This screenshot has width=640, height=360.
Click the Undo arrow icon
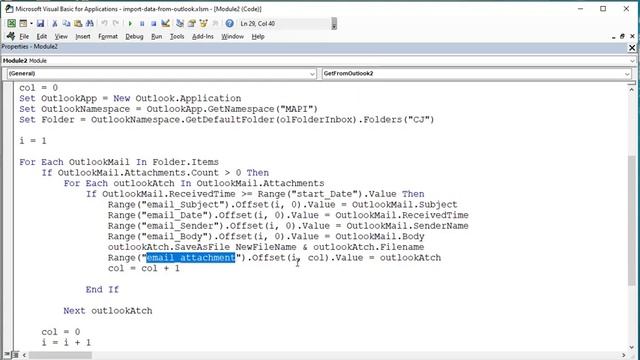[x=104, y=24]
